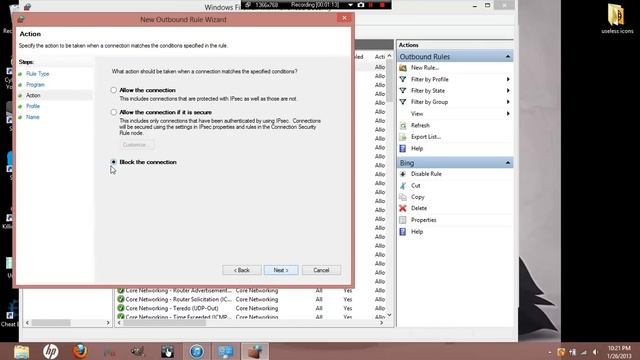The height and width of the screenshot is (360, 640).
Task: Click the Disable Rule icon
Action: pos(403,174)
